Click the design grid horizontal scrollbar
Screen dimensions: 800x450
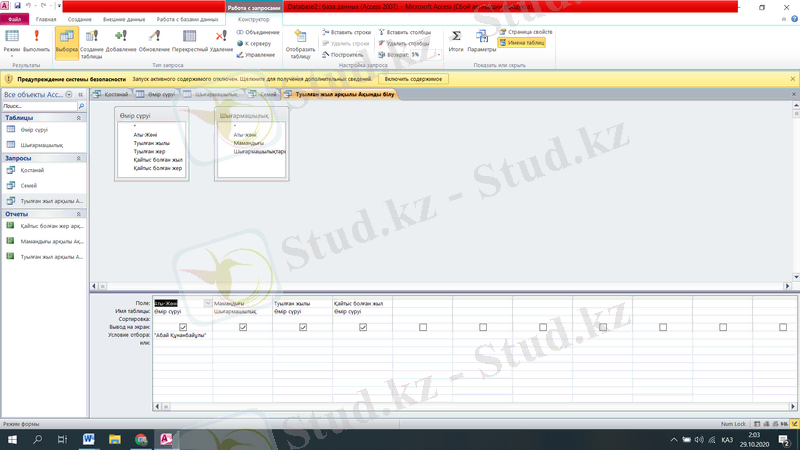coord(474,407)
